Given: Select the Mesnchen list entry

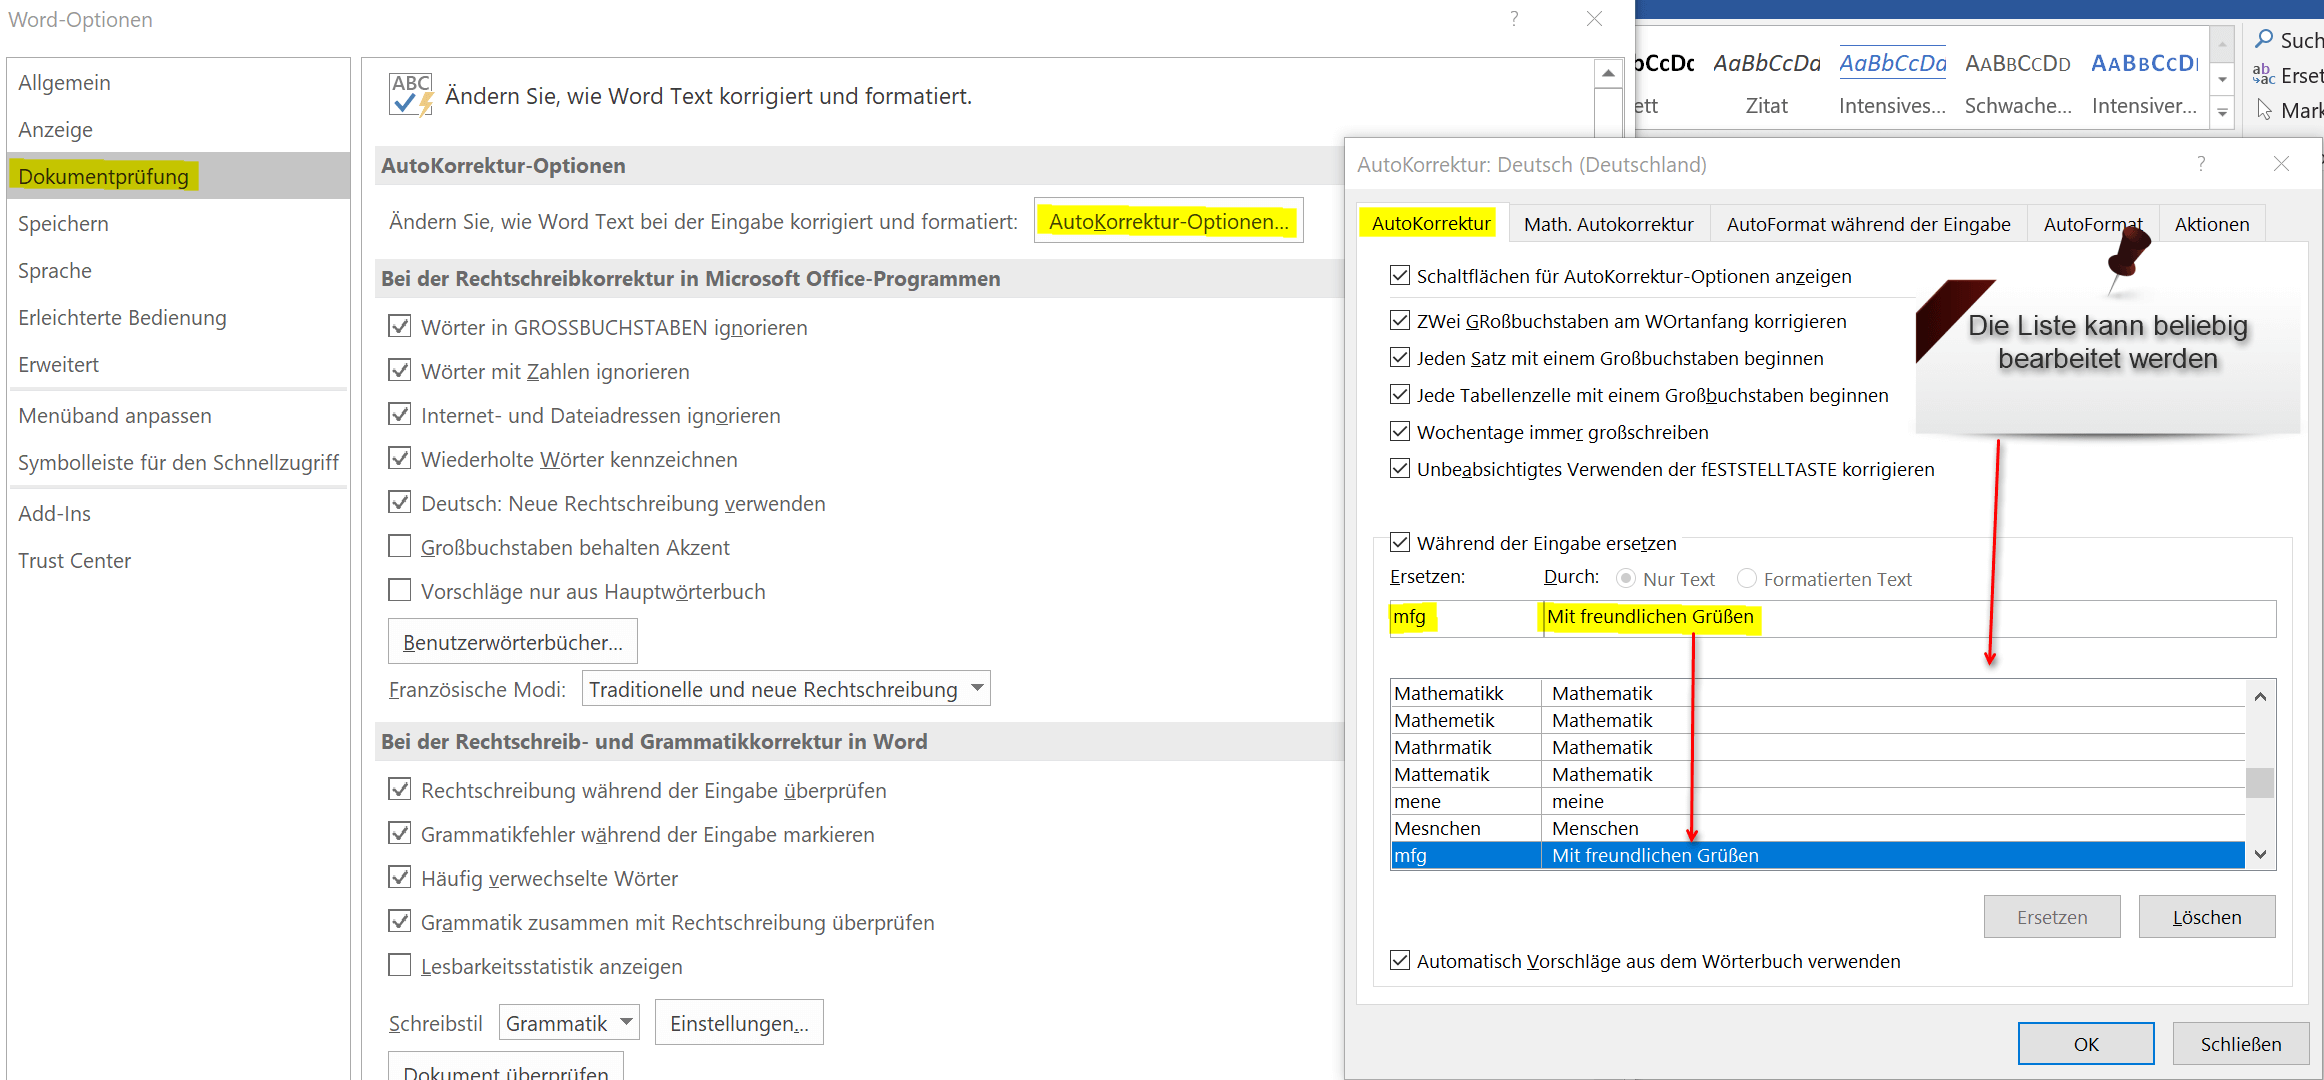Looking at the screenshot, I should 1818,828.
